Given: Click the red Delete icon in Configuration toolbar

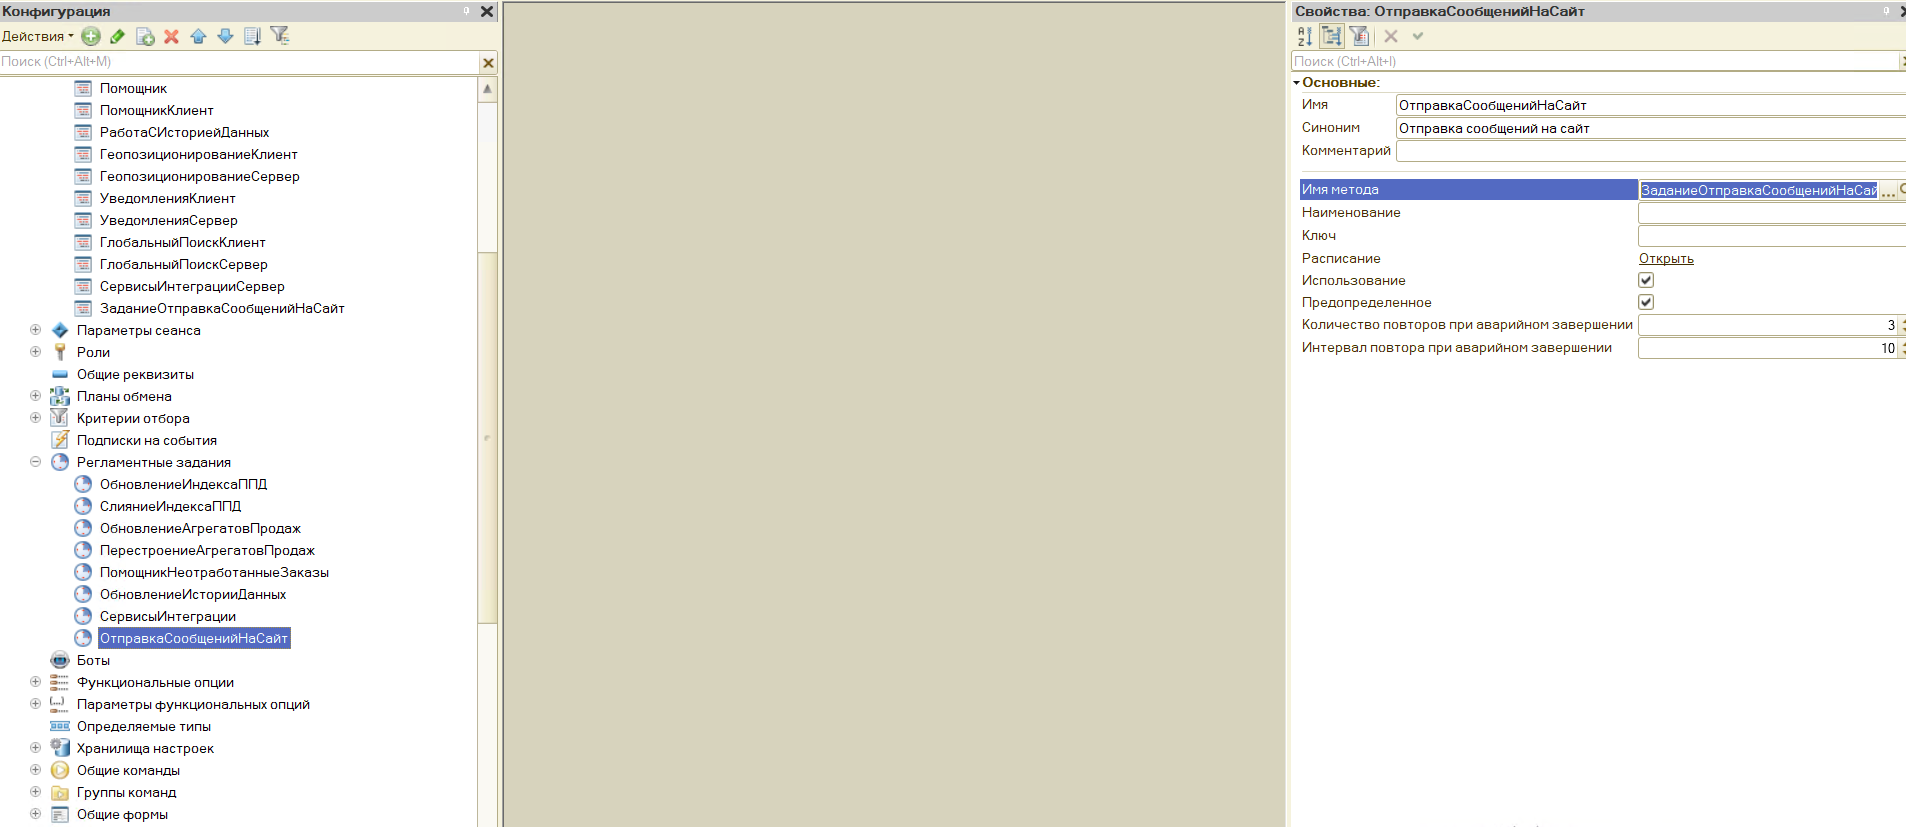Looking at the screenshot, I should (171, 36).
